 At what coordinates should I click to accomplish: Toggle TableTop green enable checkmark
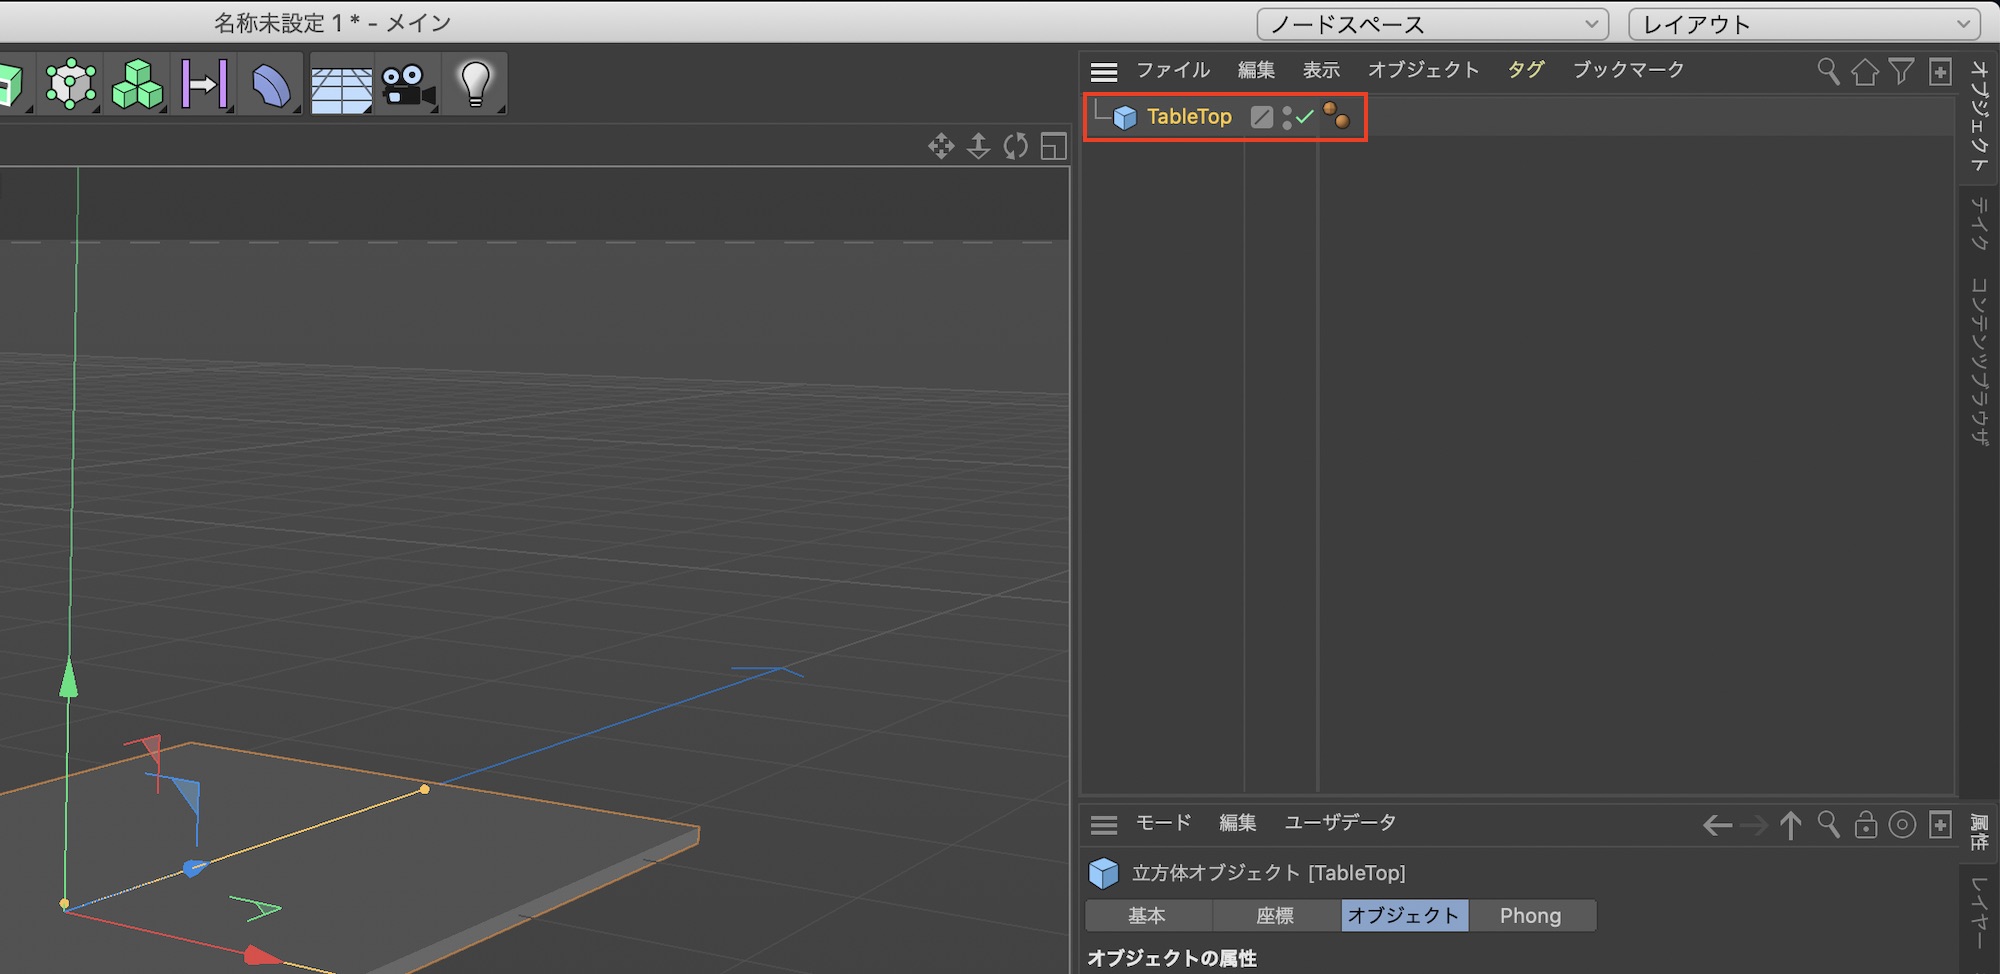coord(1305,117)
